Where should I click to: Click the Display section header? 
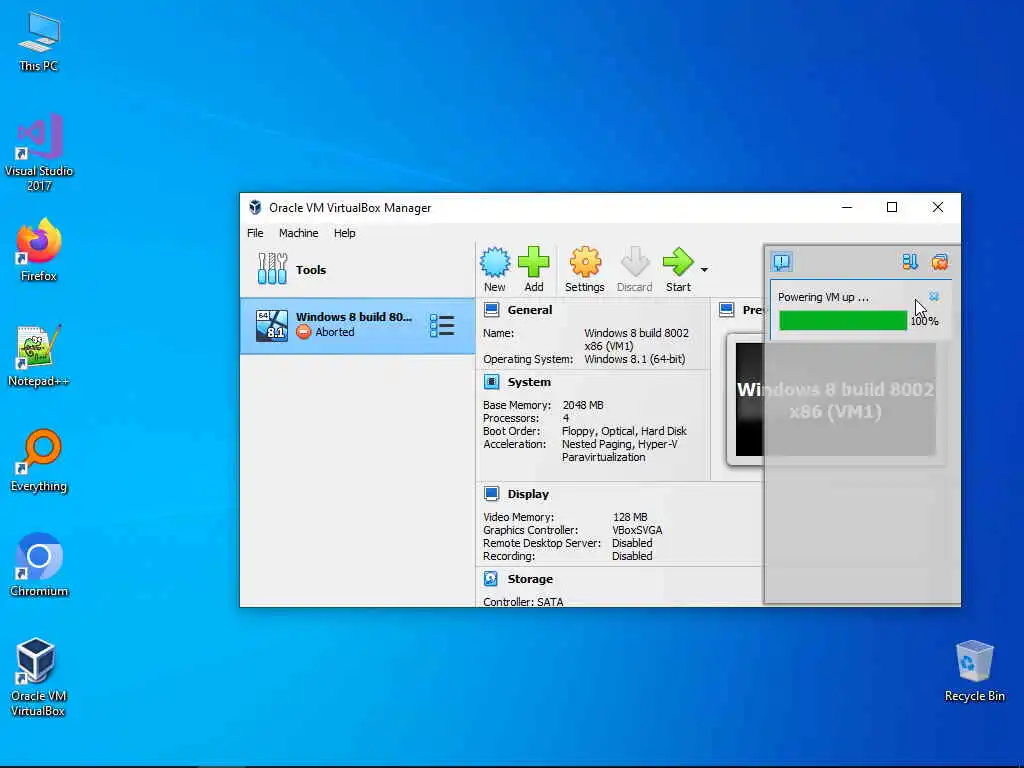[528, 494]
